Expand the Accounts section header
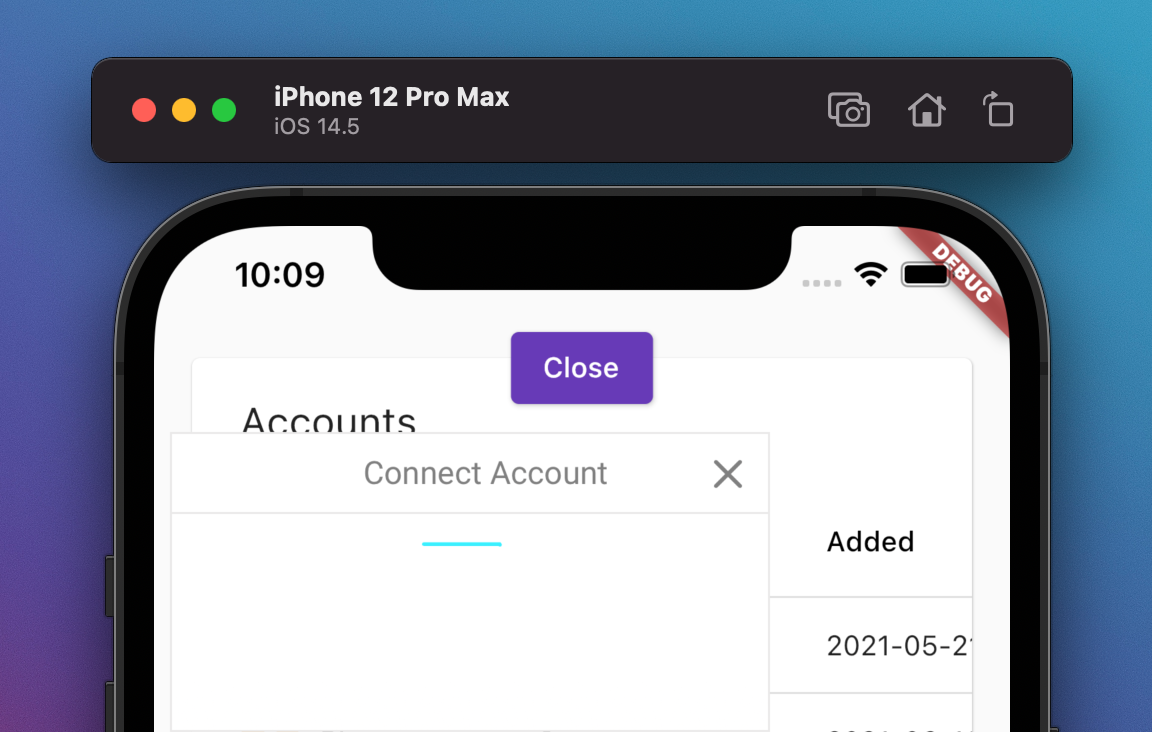Viewport: 1152px width, 732px height. 329,421
